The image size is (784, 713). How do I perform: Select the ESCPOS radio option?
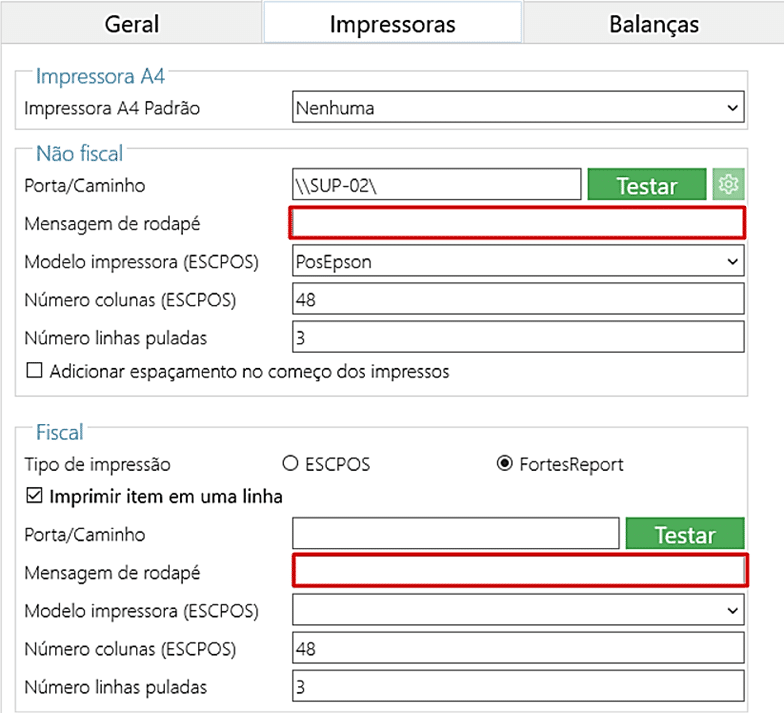click(x=292, y=464)
